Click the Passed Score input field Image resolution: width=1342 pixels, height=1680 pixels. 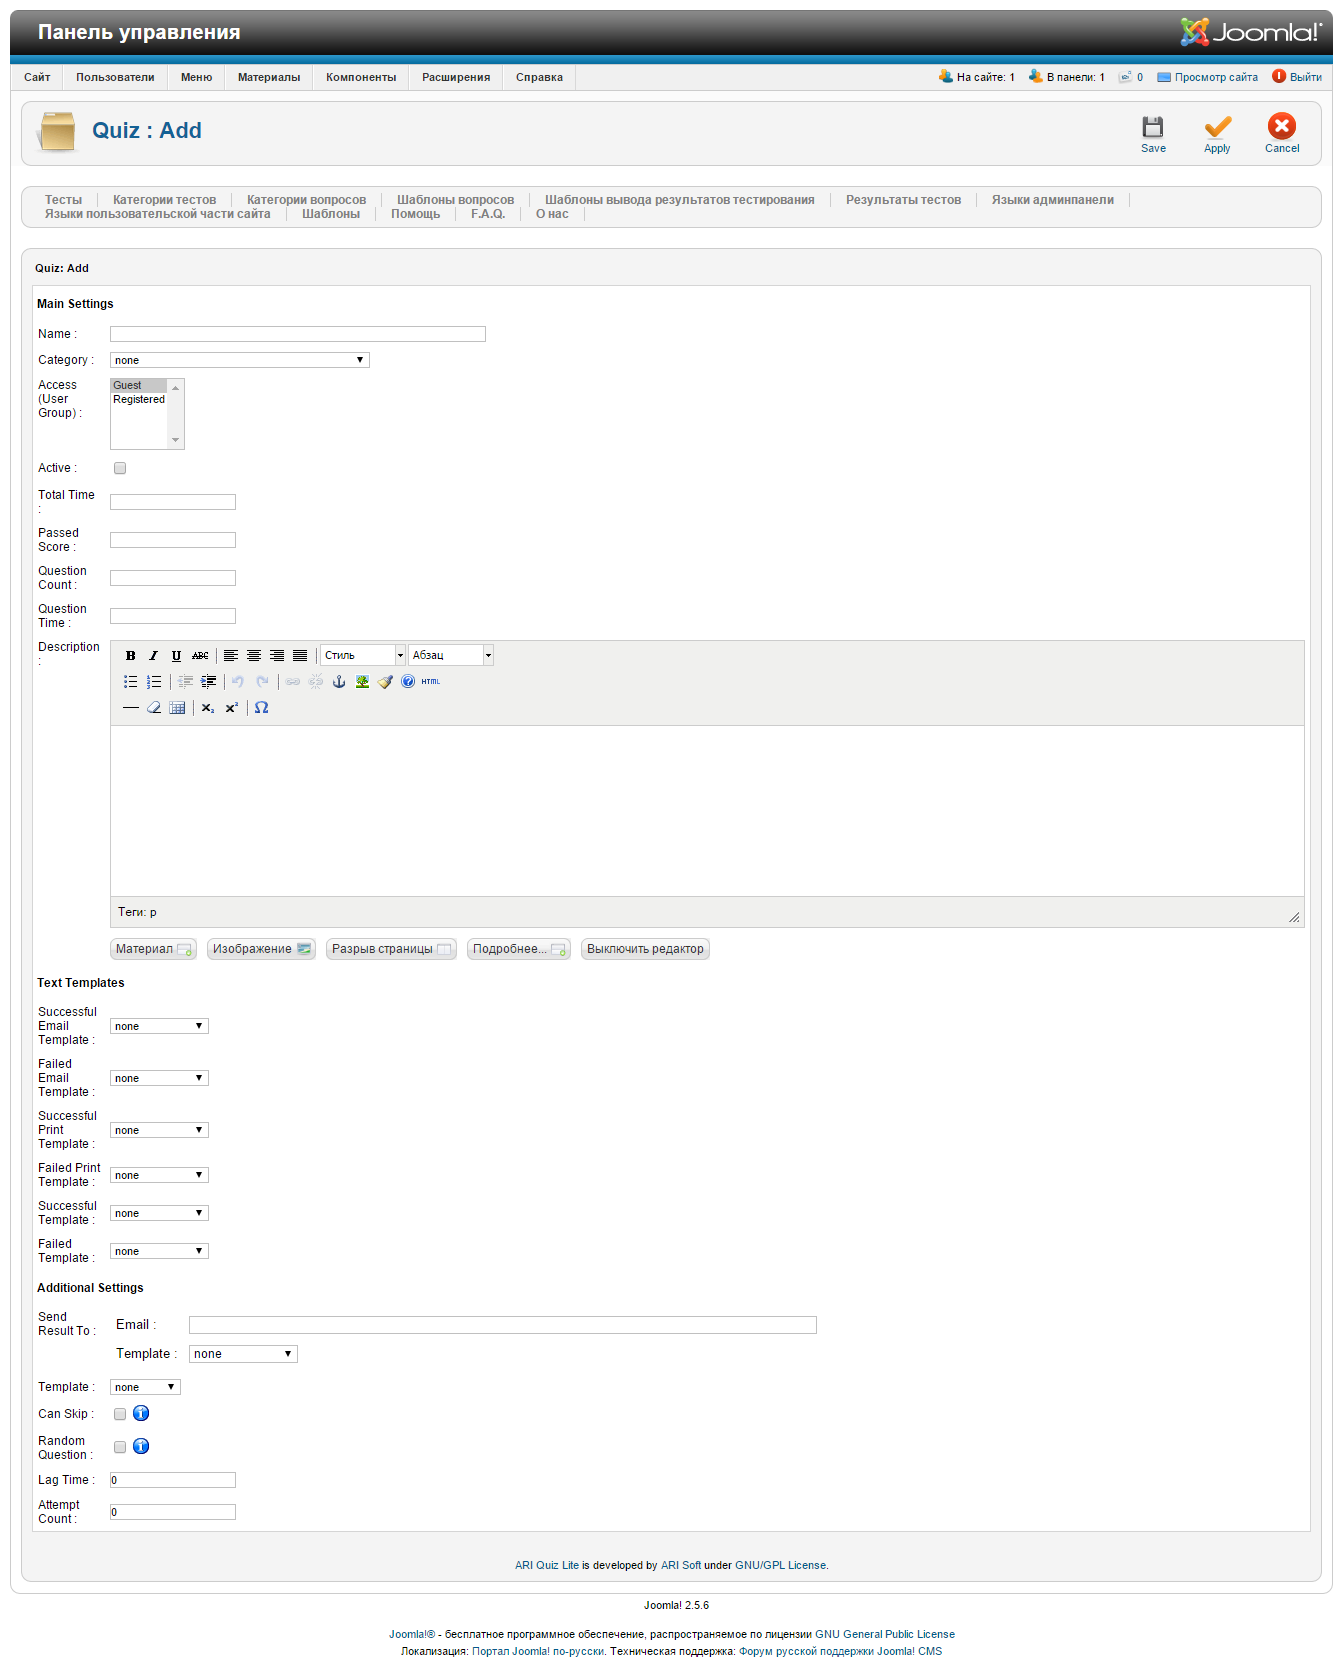[173, 540]
